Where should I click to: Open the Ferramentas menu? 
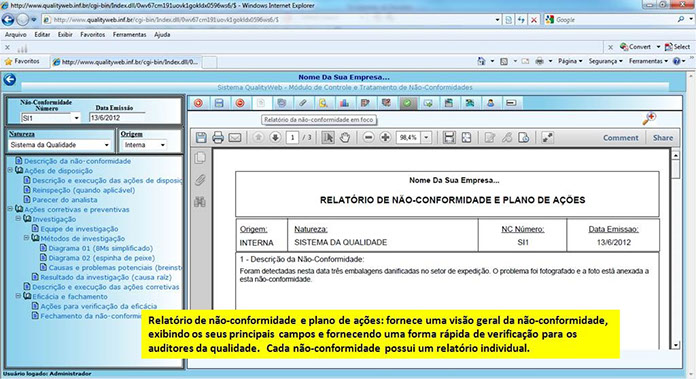click(x=129, y=35)
